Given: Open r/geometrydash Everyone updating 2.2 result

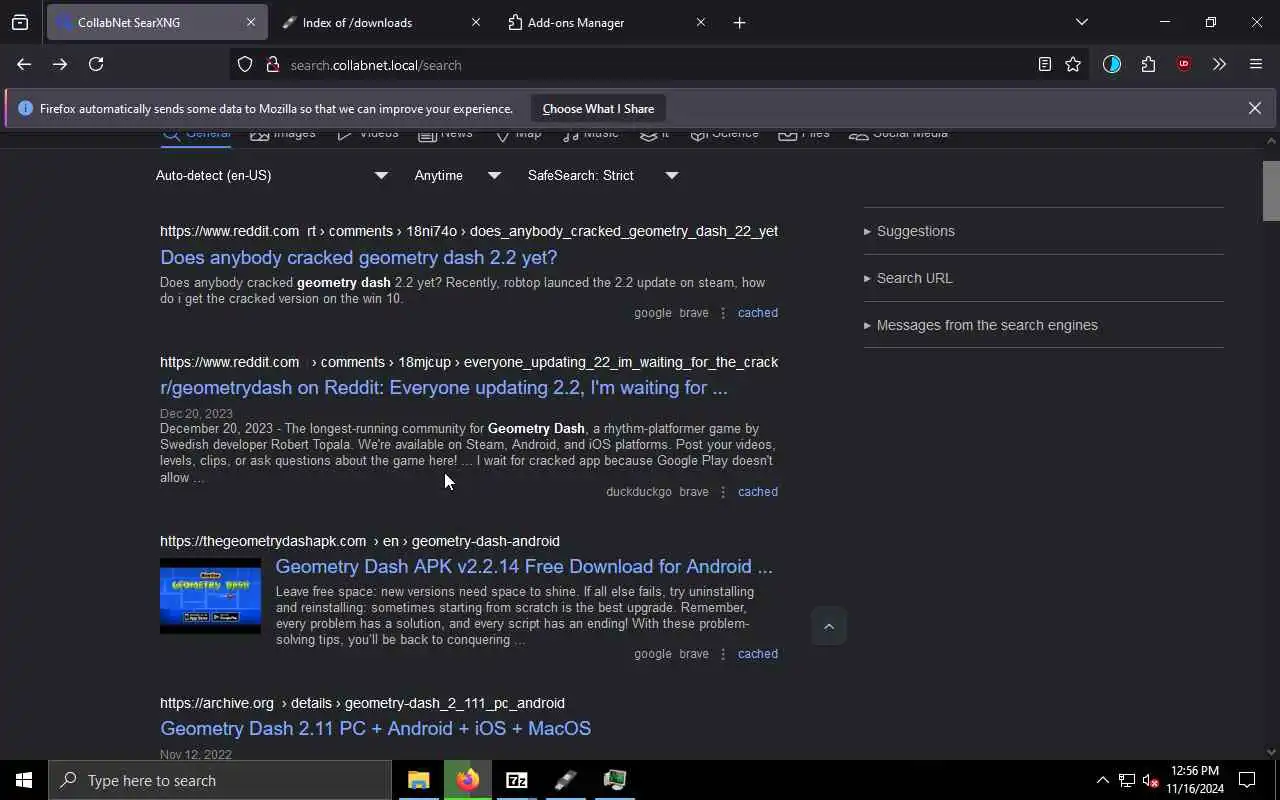Looking at the screenshot, I should click(x=443, y=387).
